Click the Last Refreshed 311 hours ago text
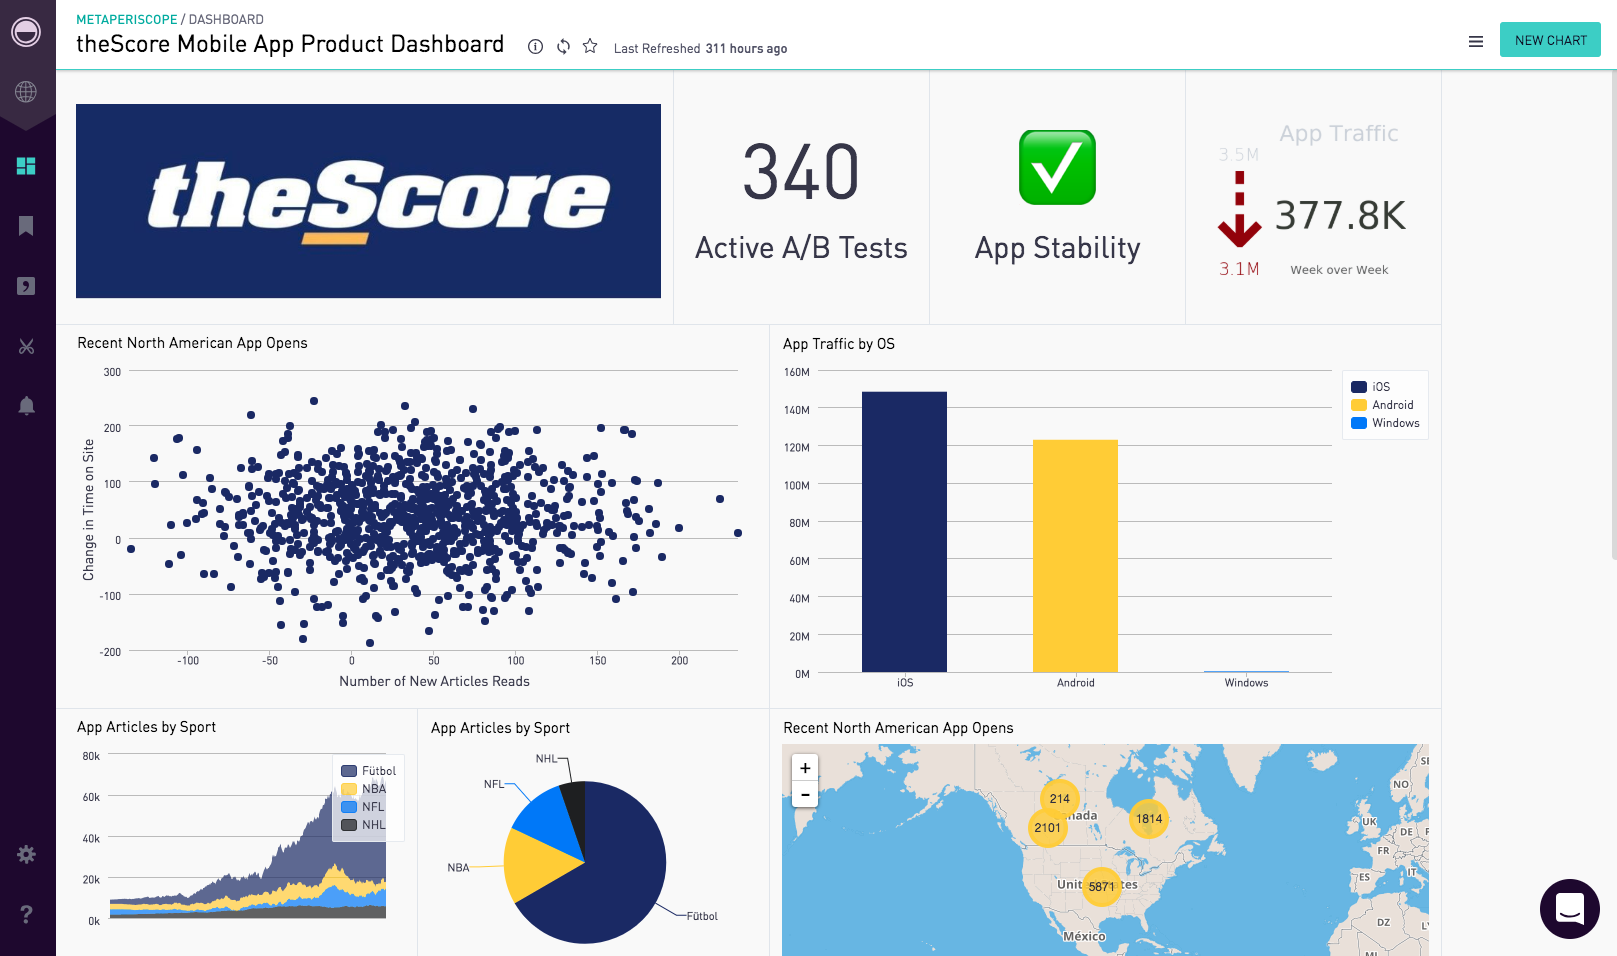 click(x=700, y=48)
